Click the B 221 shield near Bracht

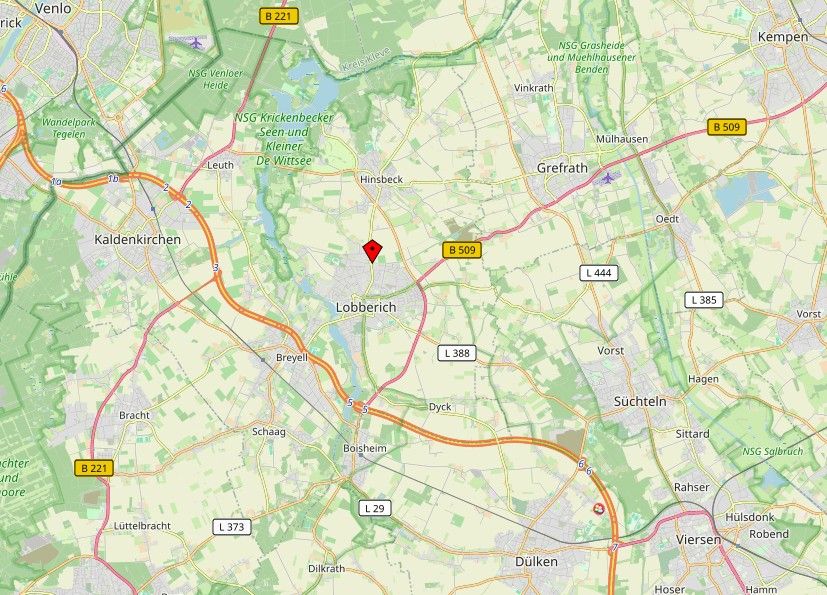pos(94,468)
